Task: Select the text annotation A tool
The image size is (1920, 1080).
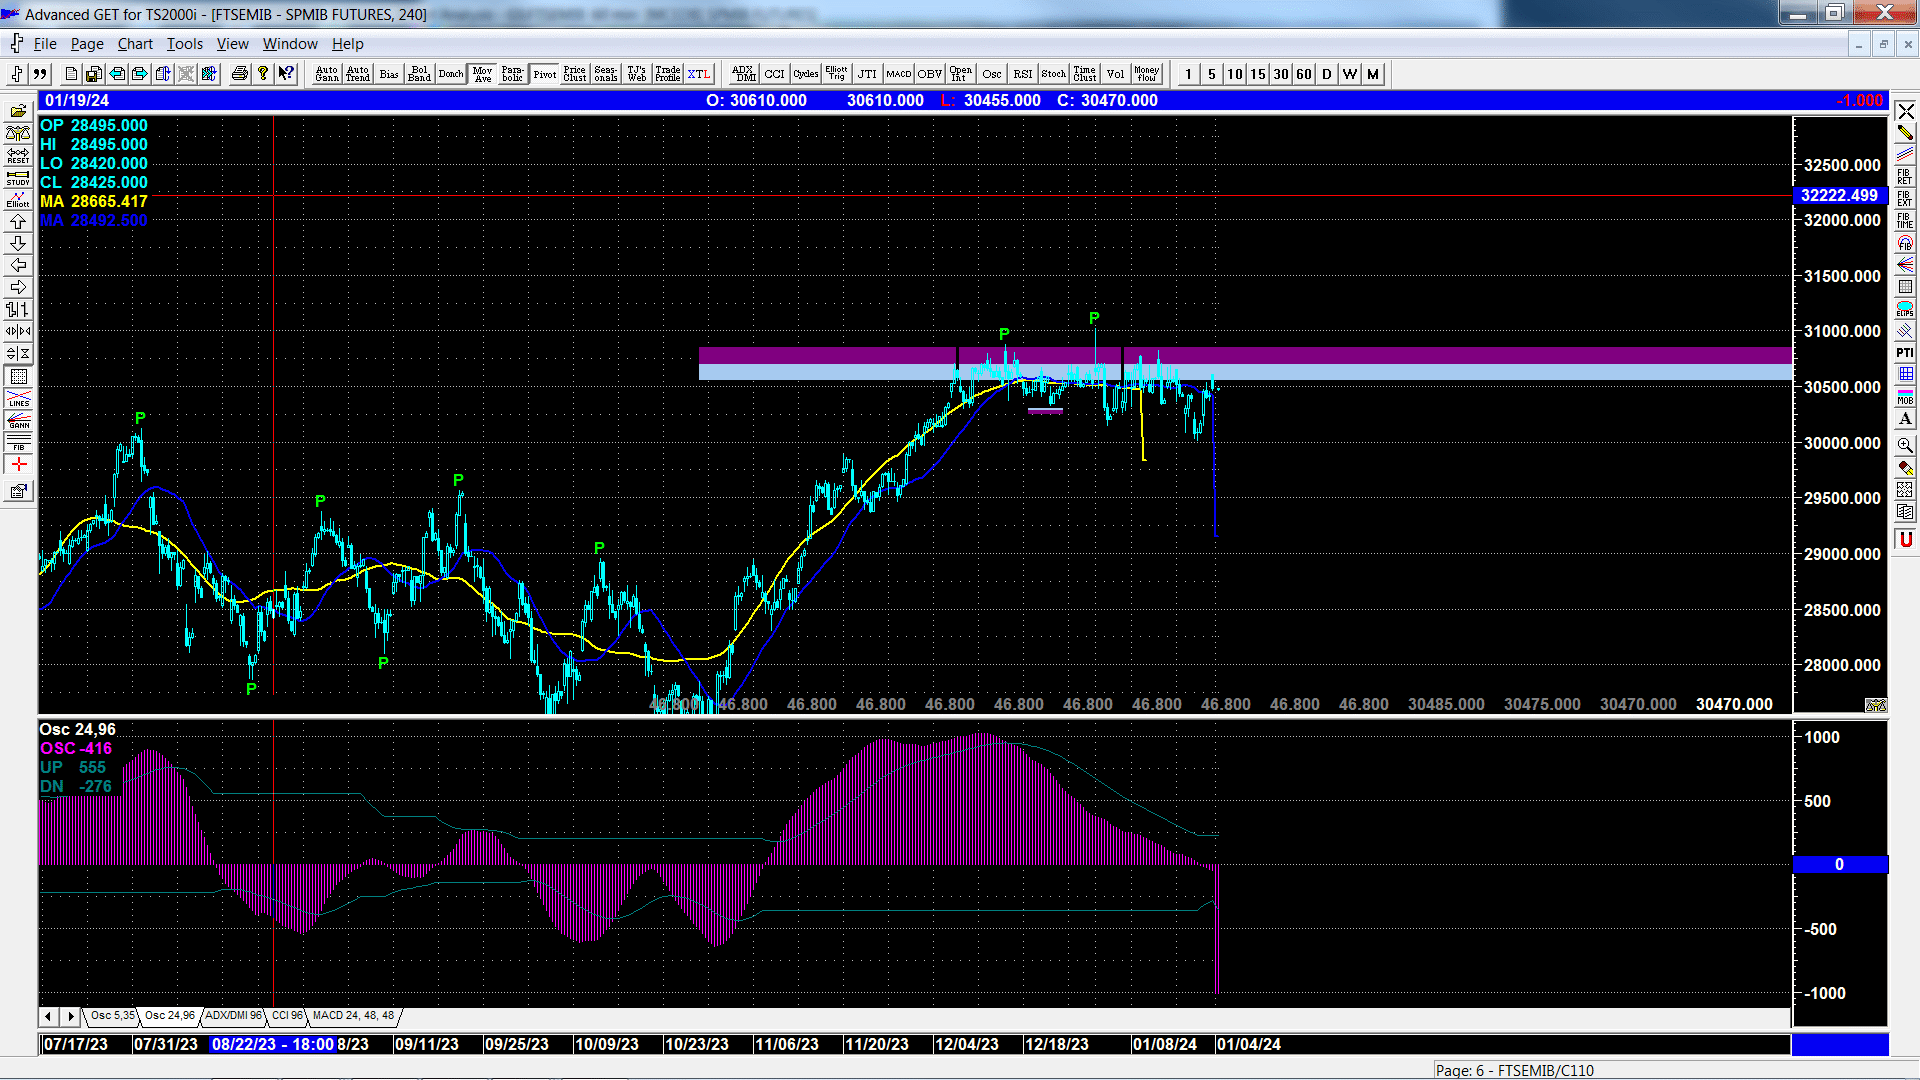Action: pyautogui.click(x=1905, y=420)
